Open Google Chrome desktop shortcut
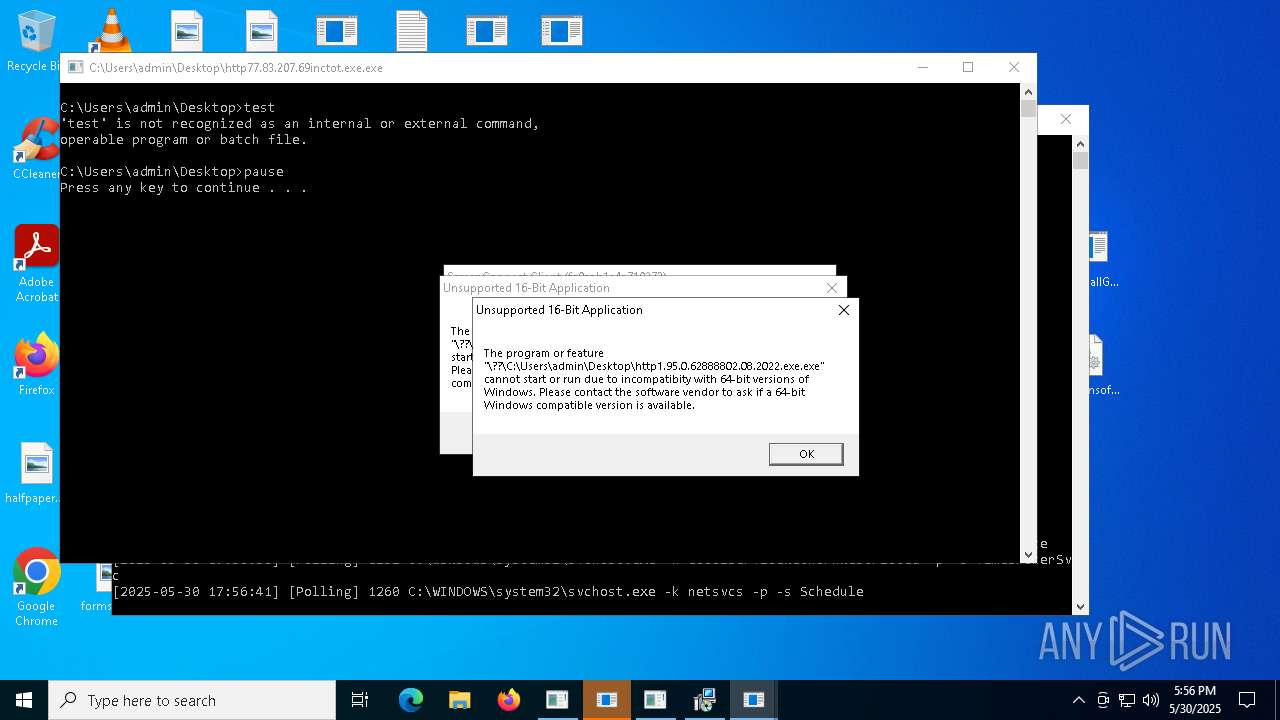The width and height of the screenshot is (1280, 720). pos(36,588)
